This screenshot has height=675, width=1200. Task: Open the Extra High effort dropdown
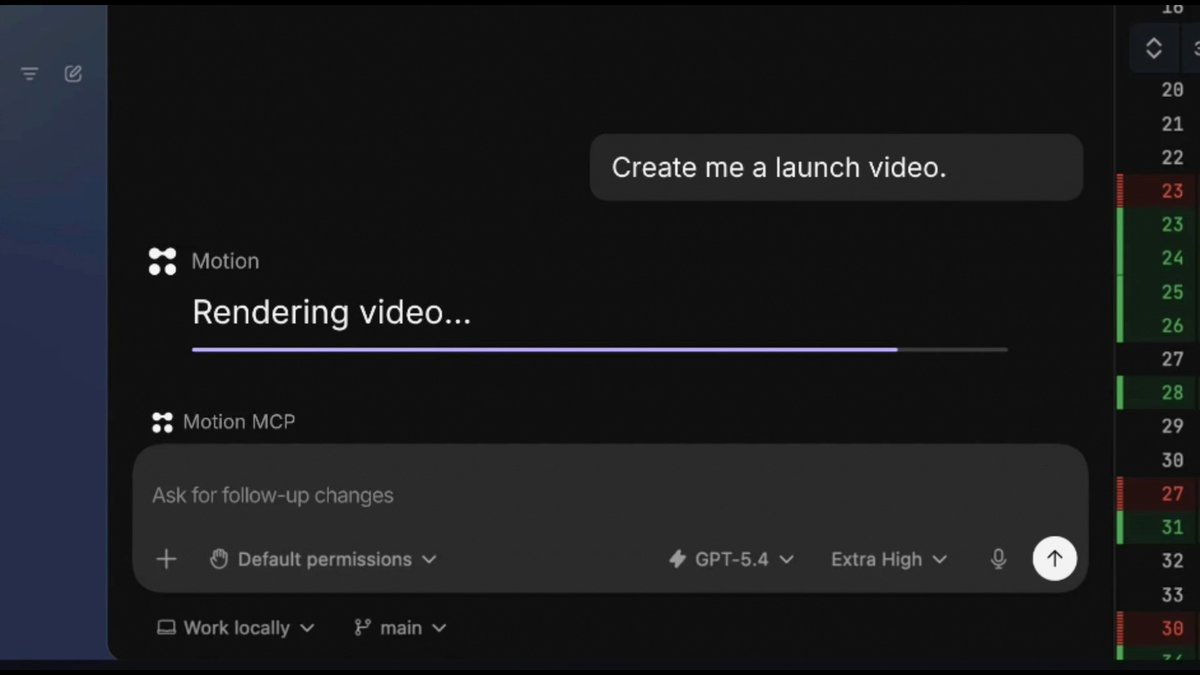(x=888, y=559)
